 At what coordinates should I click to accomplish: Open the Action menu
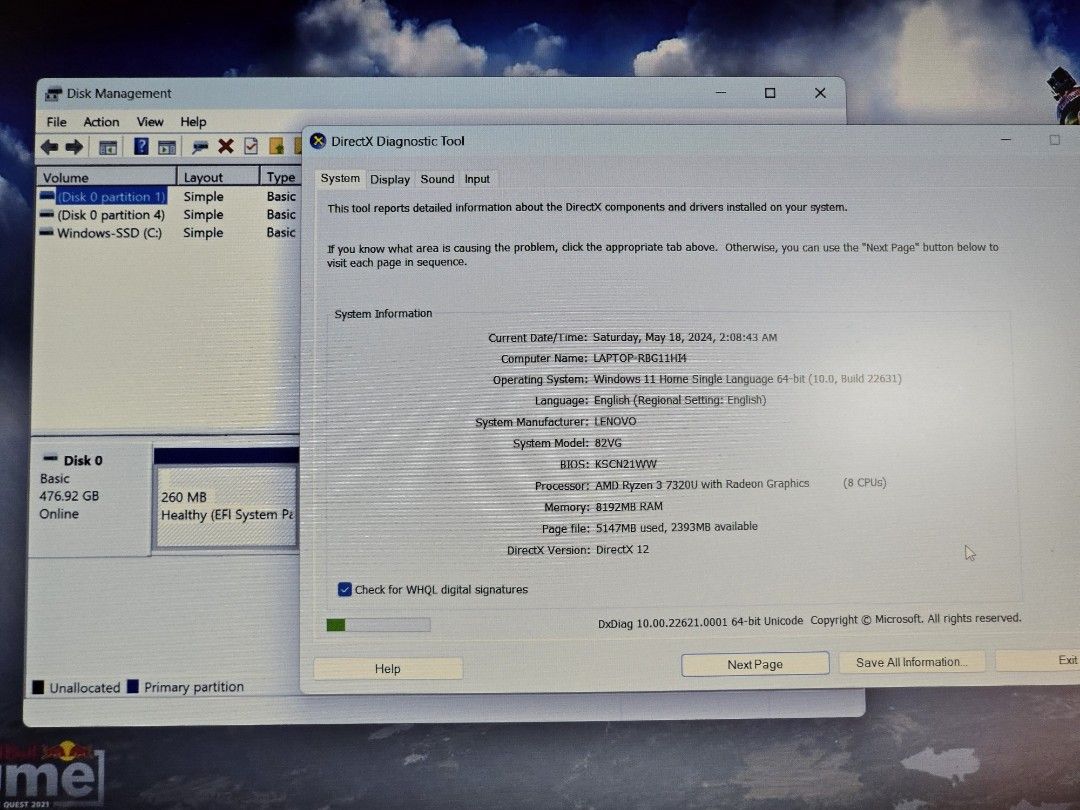click(101, 122)
